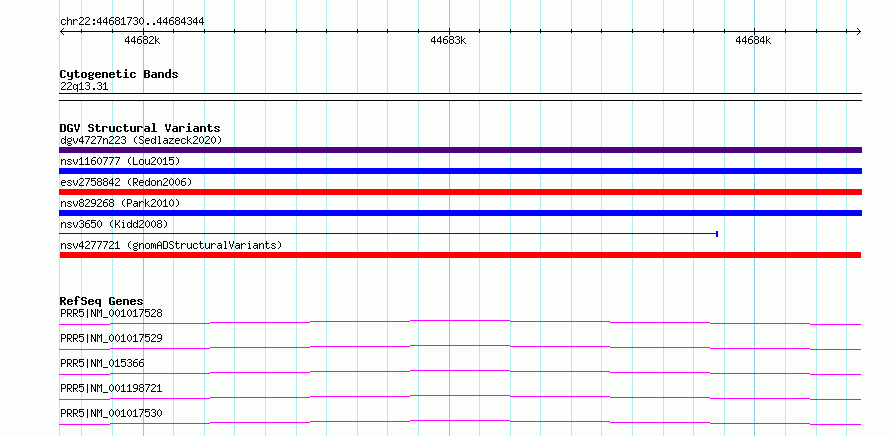
Task: Select the PRR5|NM_001017529 transcript label
Action: click(111, 338)
